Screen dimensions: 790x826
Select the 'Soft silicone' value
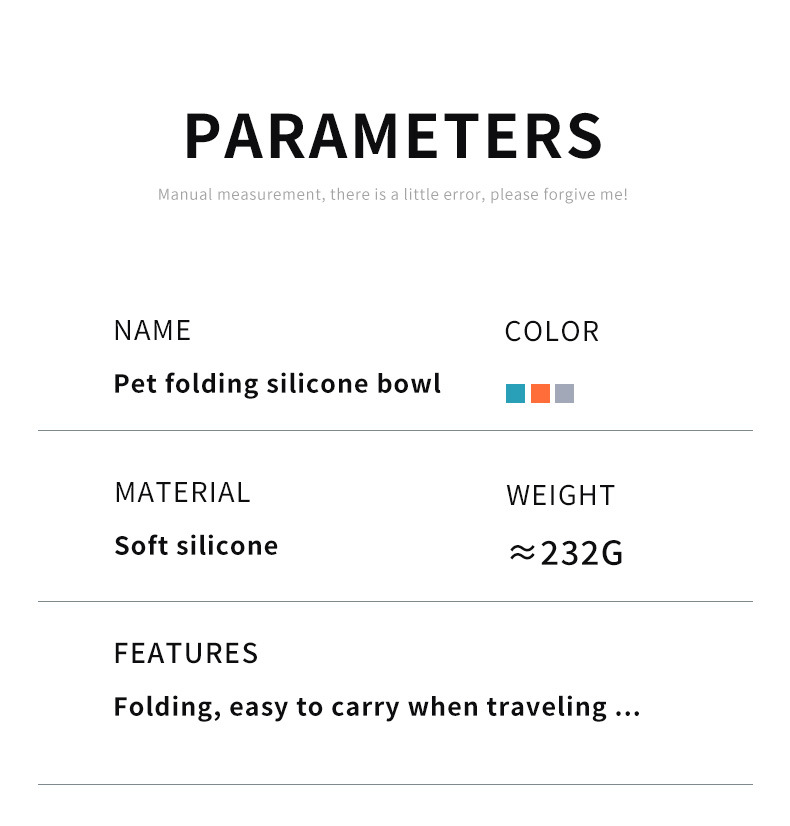click(196, 545)
